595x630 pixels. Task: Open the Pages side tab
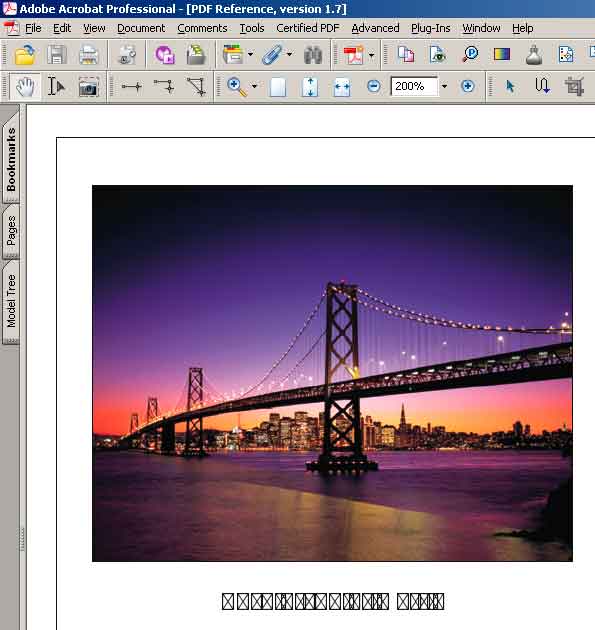[x=11, y=231]
